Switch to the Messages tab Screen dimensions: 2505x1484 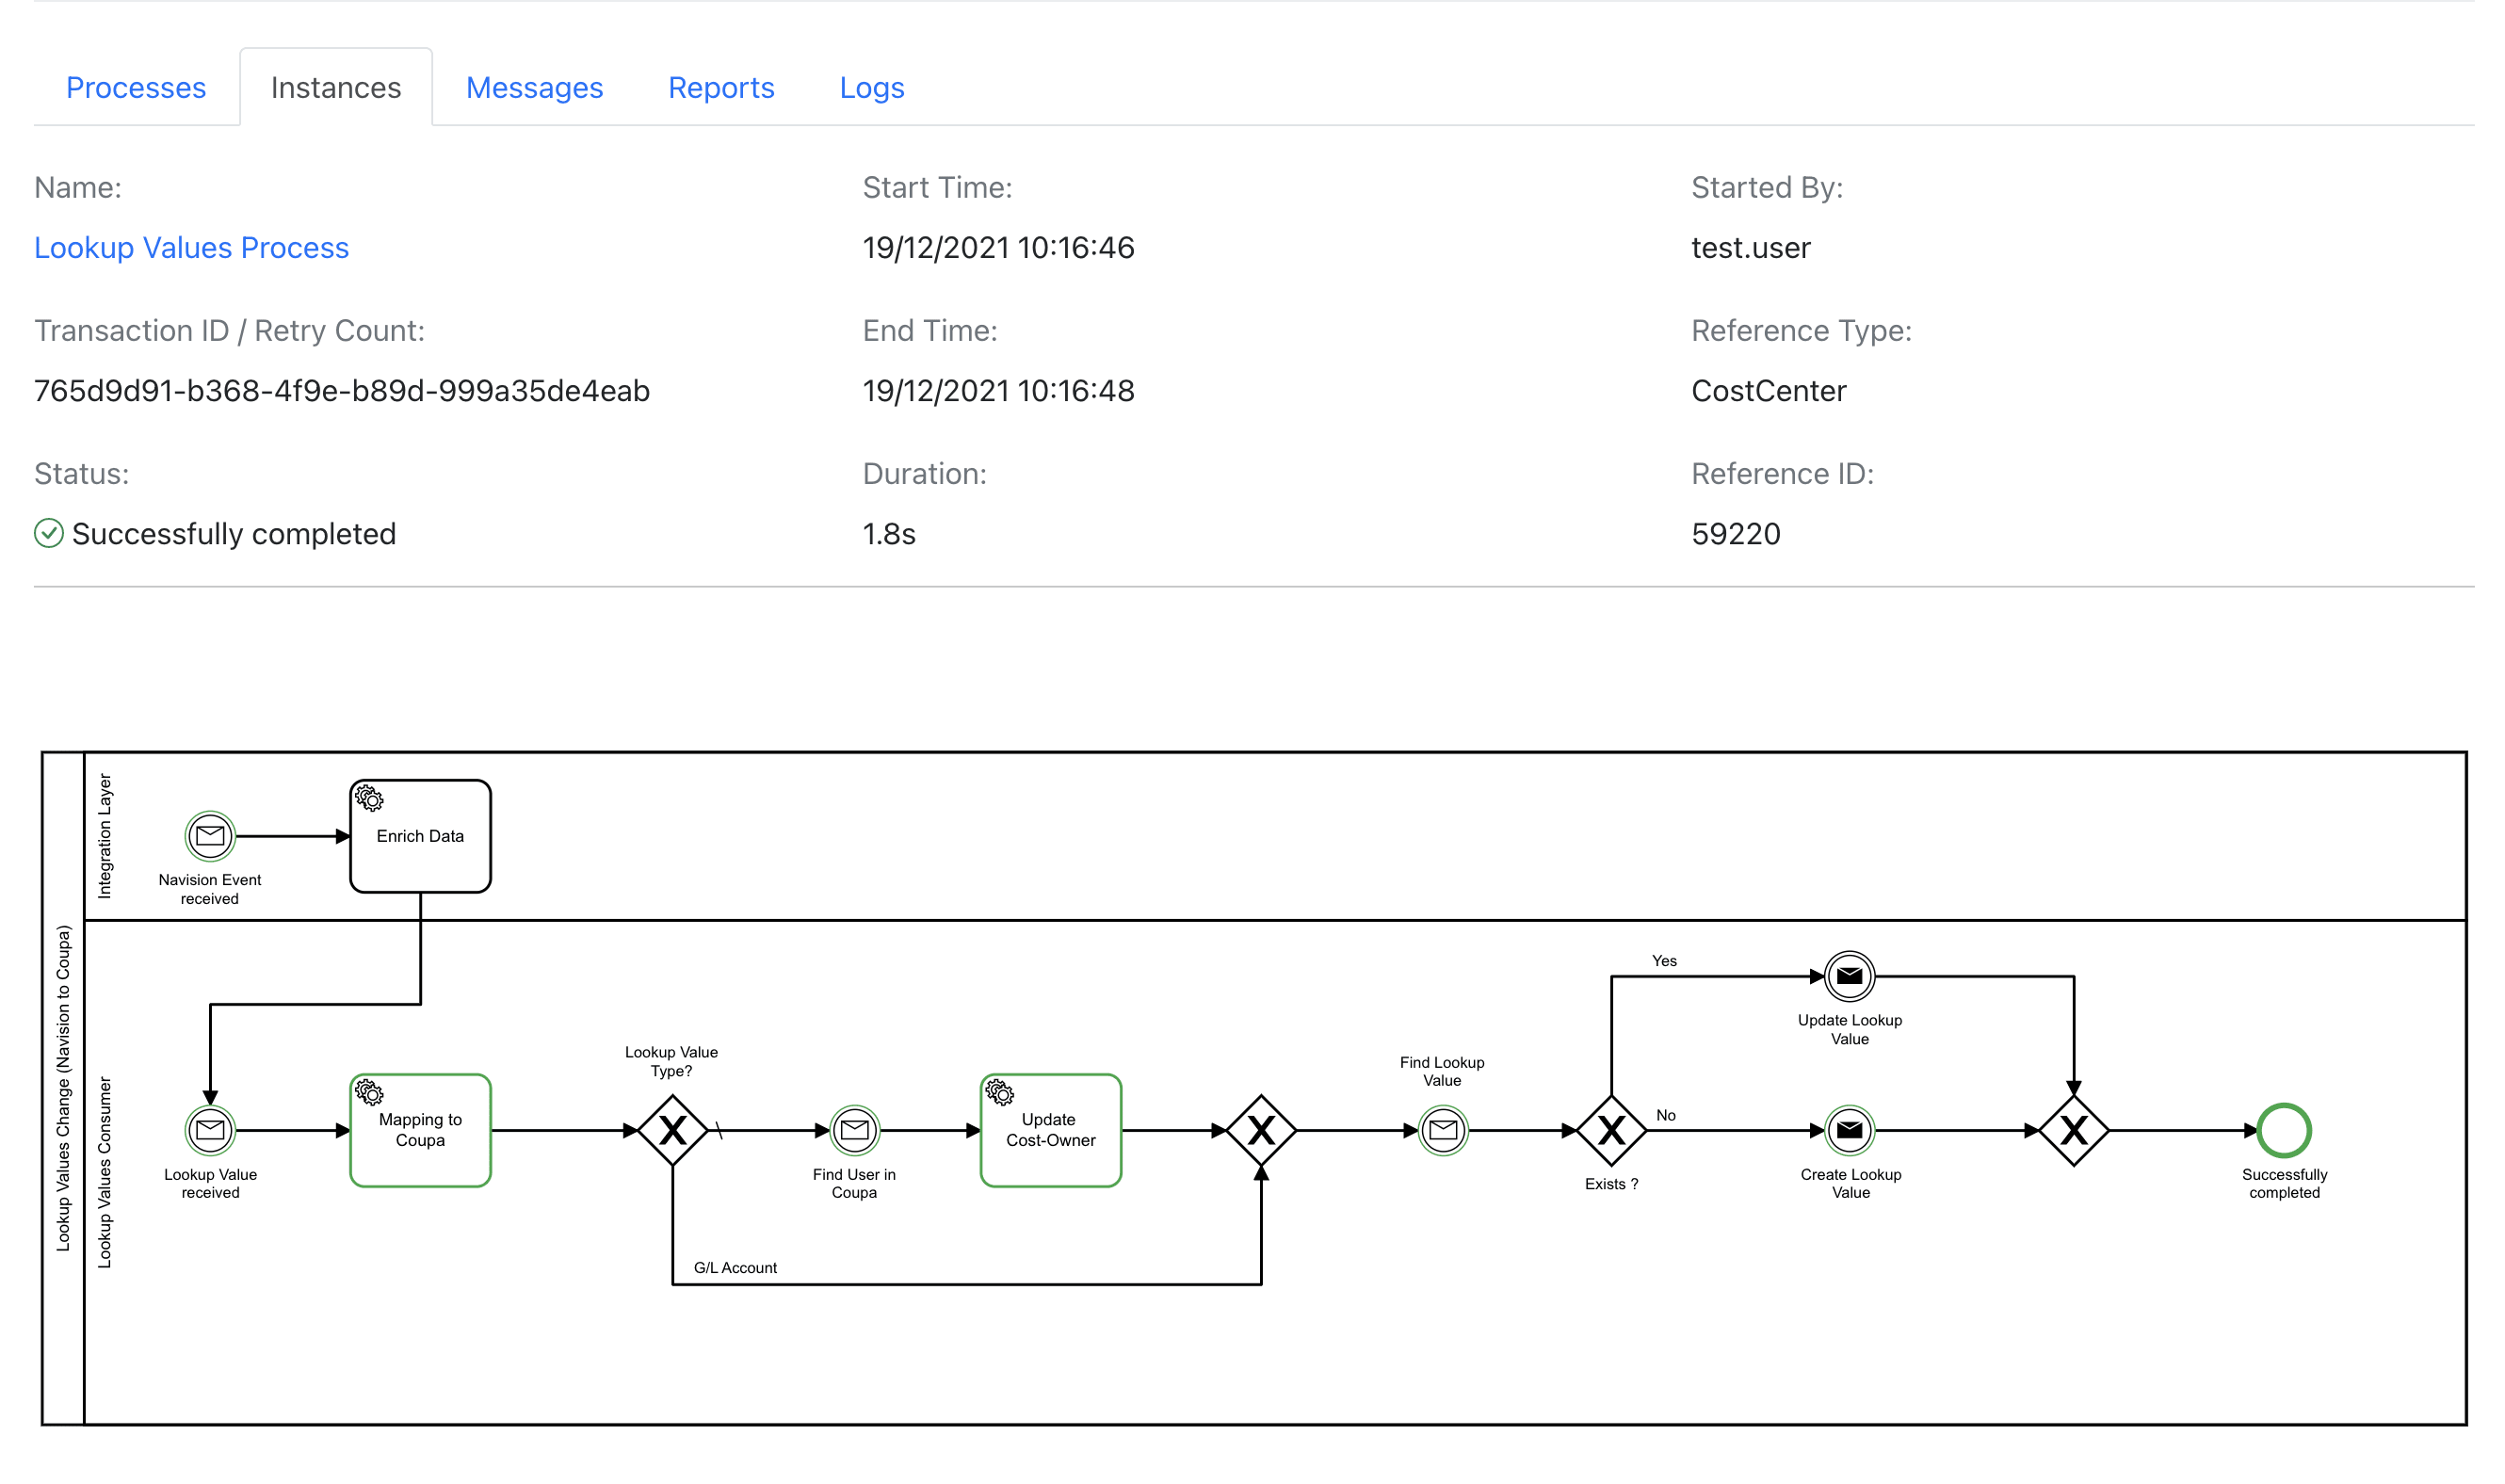[x=534, y=87]
